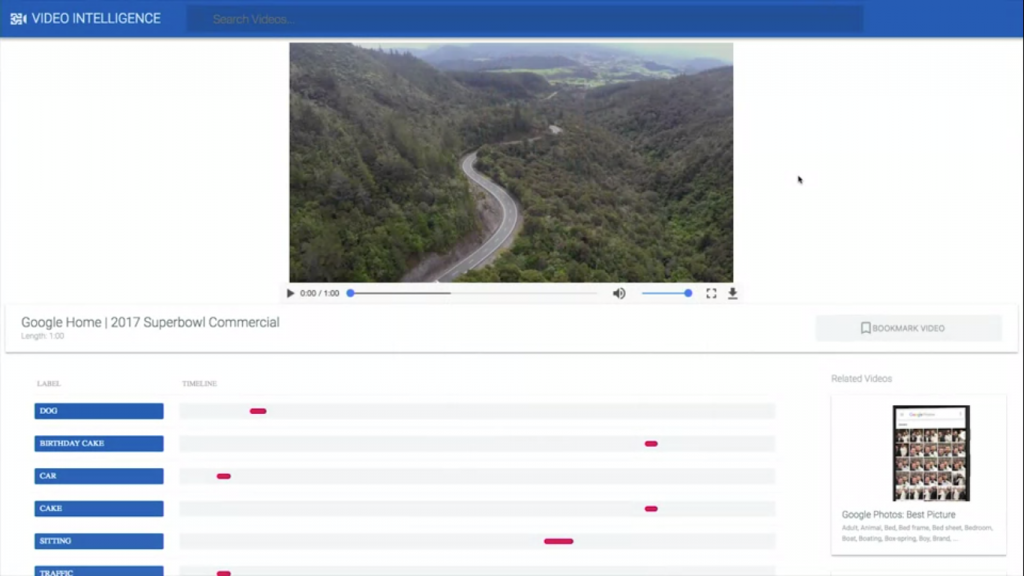Select the CAR label
Viewport: 1024px width, 576px height.
point(99,476)
